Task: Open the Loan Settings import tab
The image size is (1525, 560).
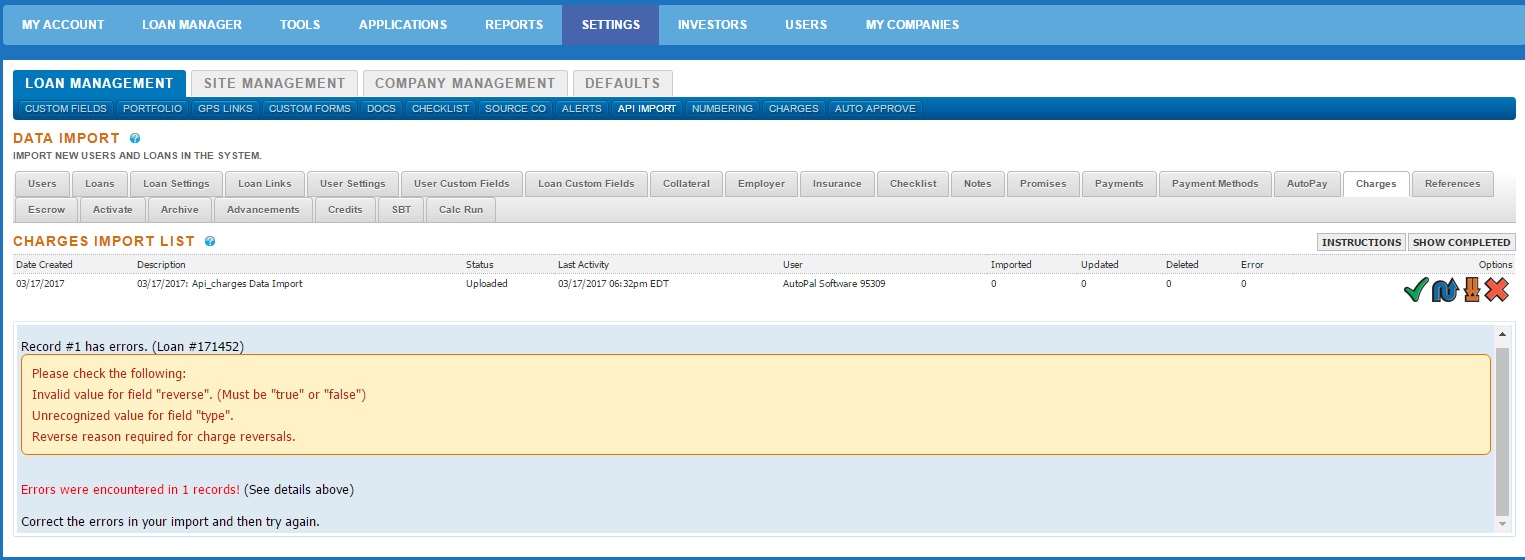Action: [176, 184]
